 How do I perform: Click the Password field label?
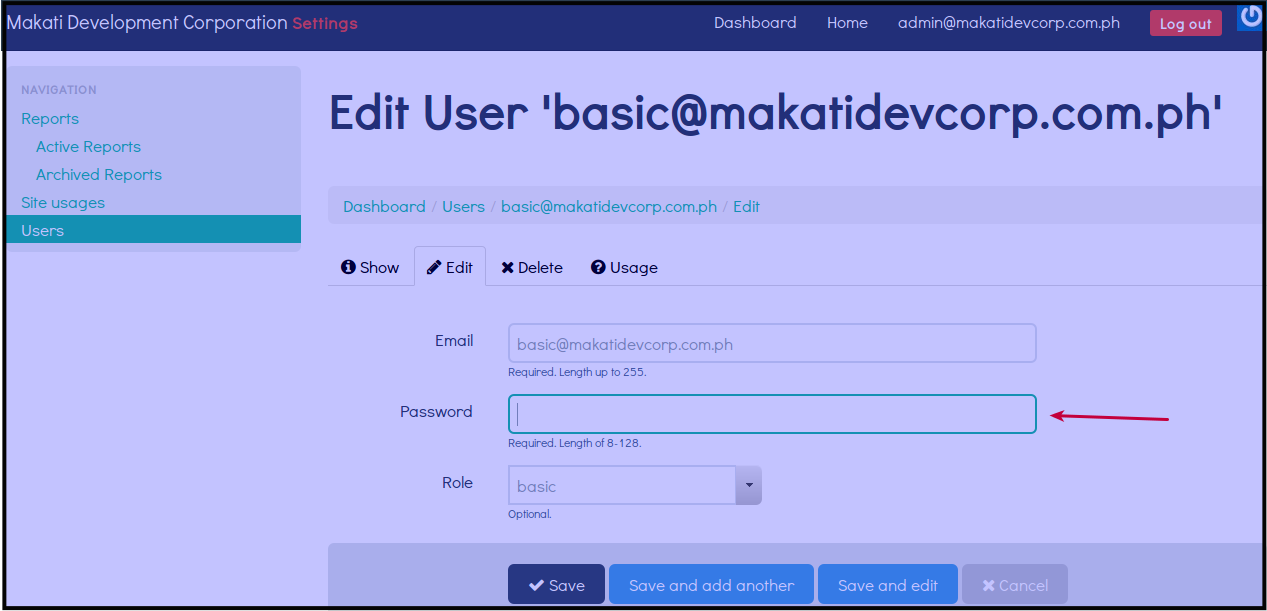[x=436, y=411]
